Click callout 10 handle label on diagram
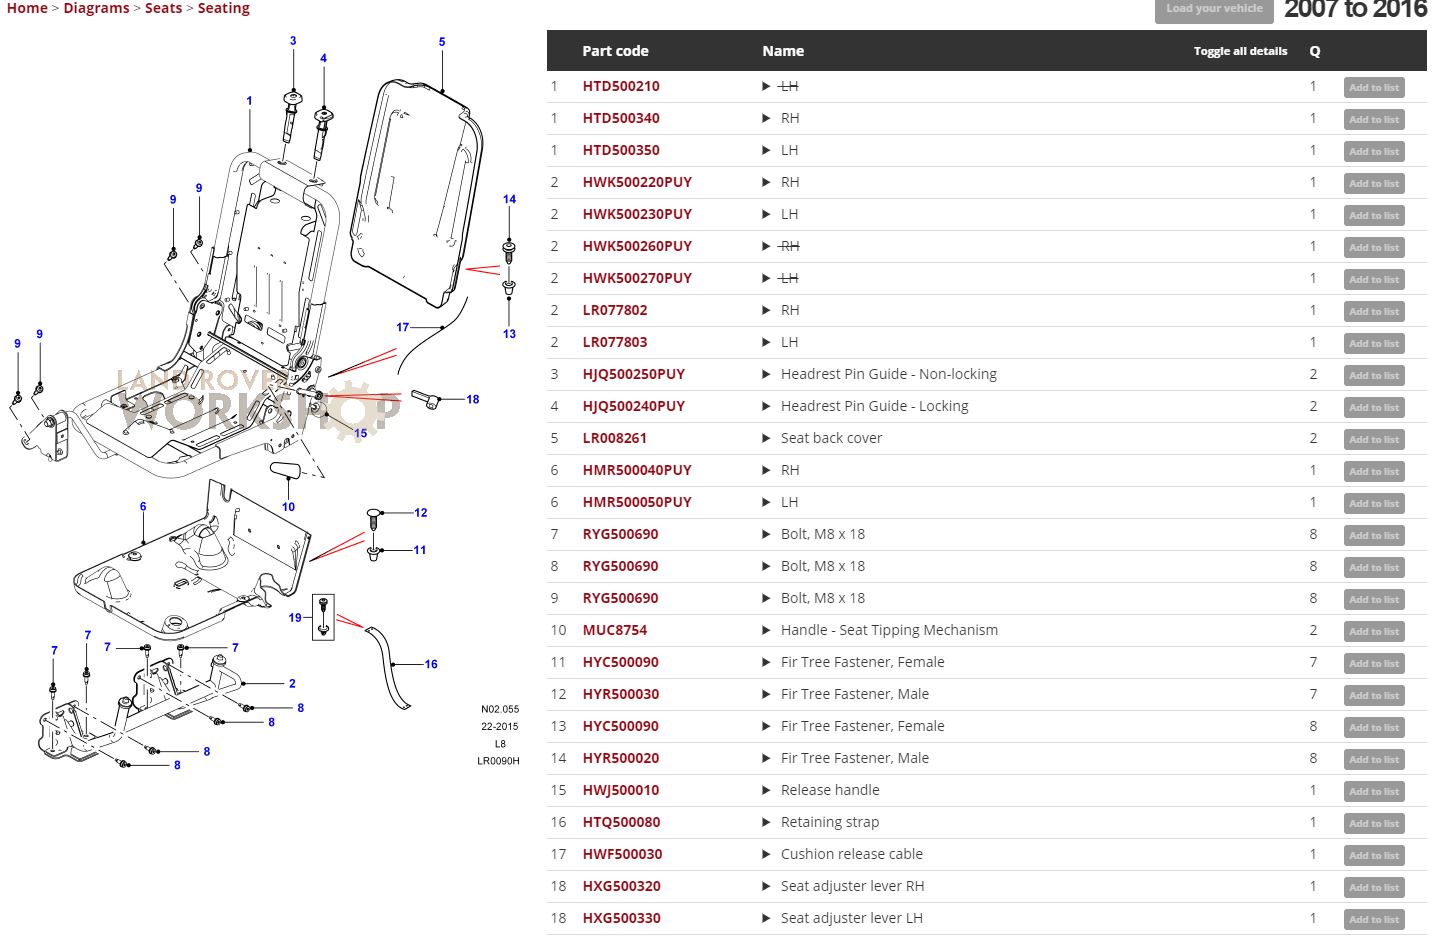 click(x=288, y=507)
